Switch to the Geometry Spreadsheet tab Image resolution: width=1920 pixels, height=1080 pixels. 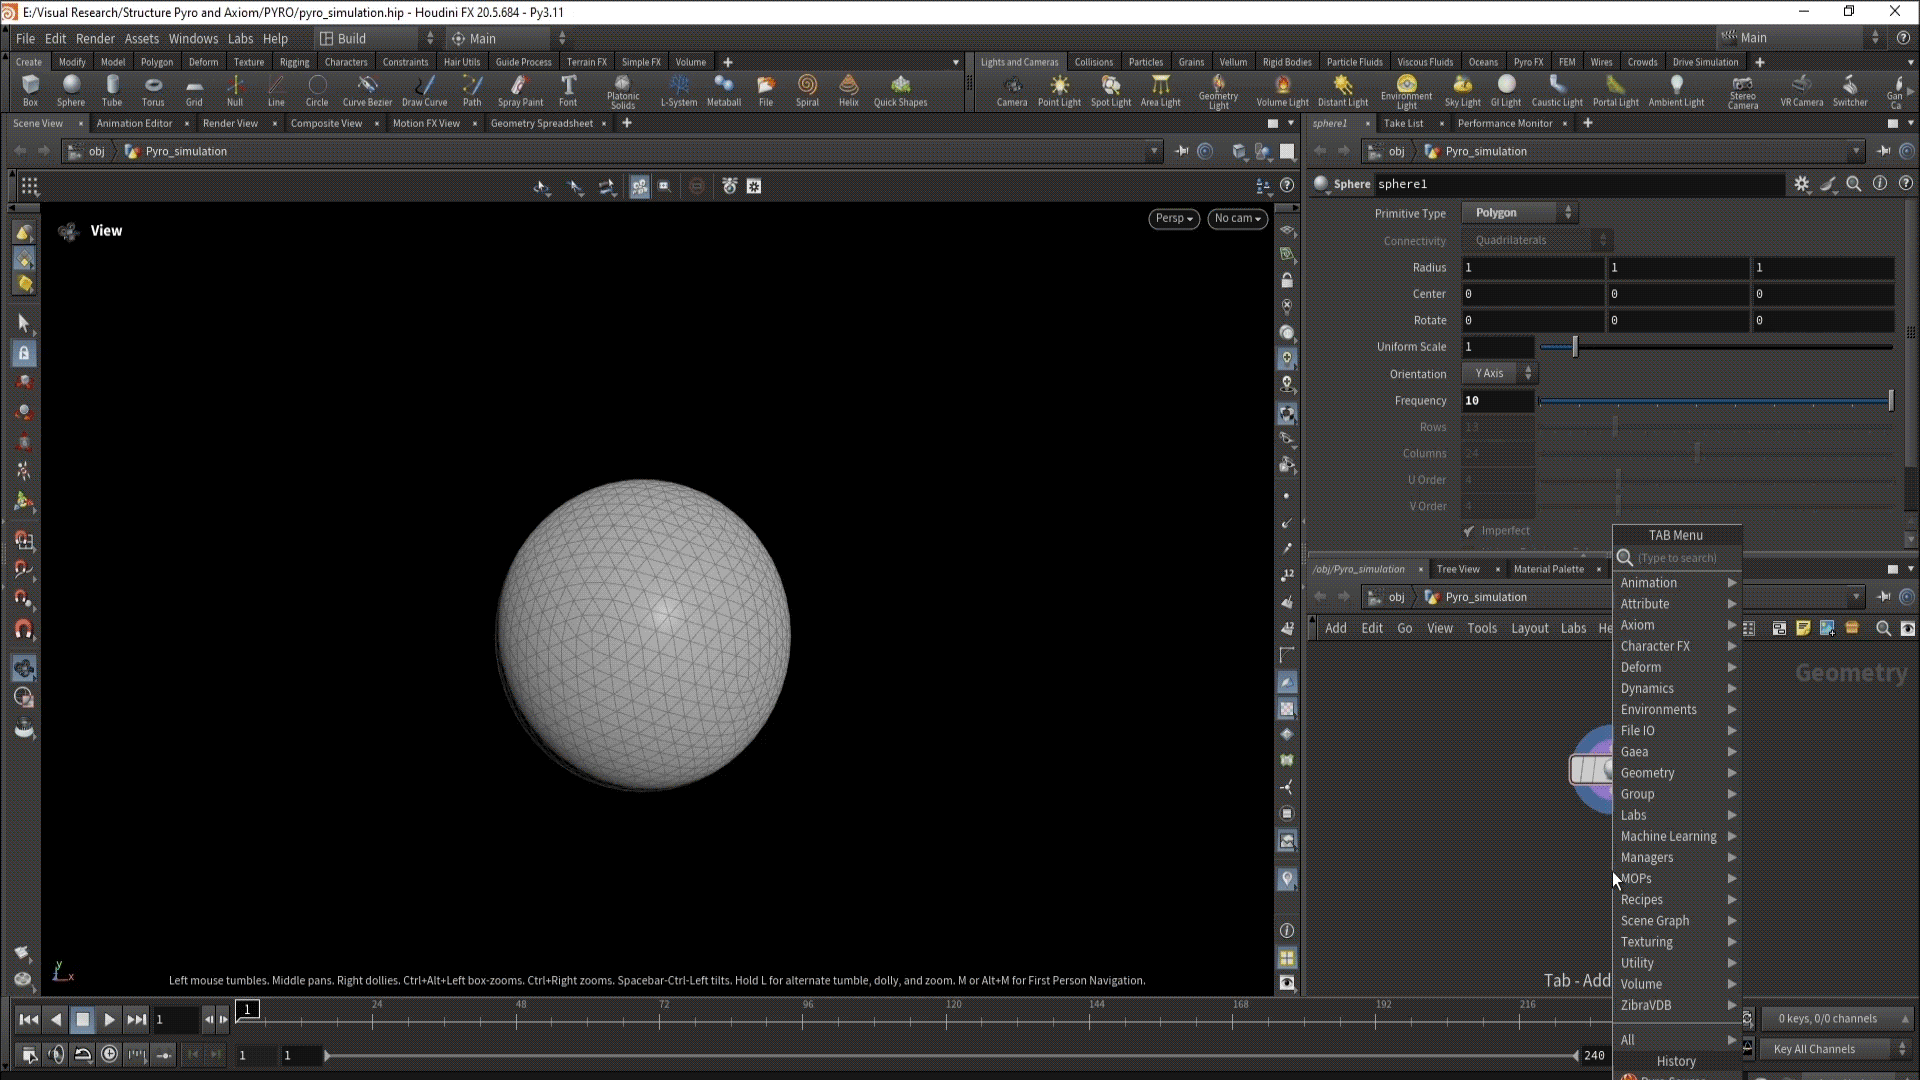point(541,123)
